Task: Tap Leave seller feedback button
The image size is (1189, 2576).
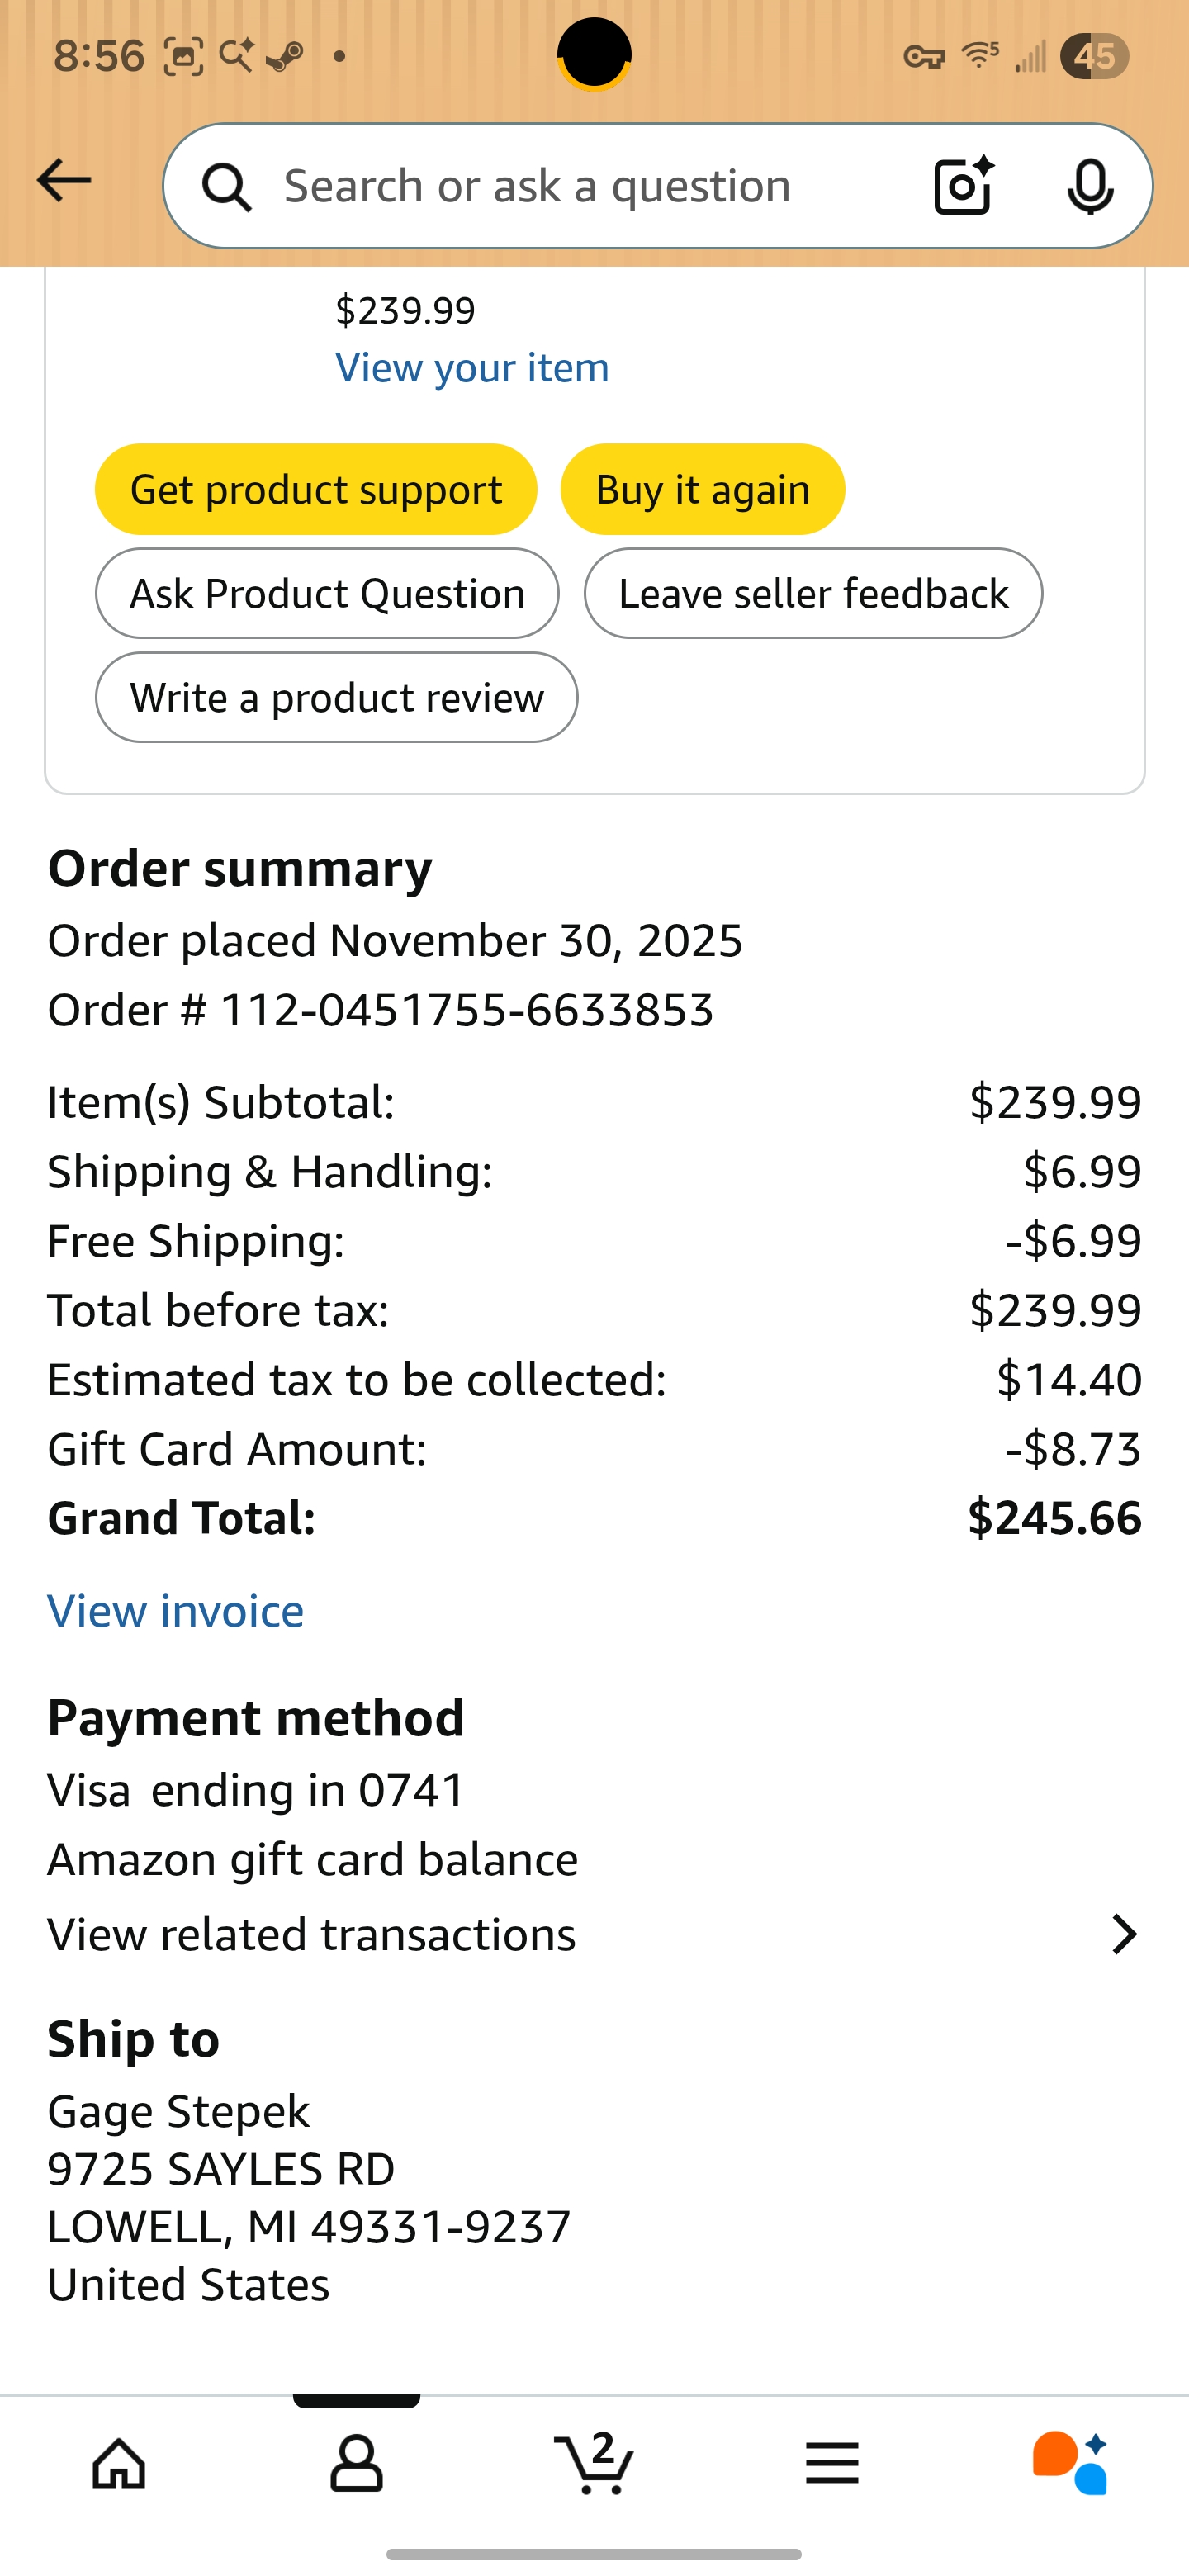Action: (813, 594)
